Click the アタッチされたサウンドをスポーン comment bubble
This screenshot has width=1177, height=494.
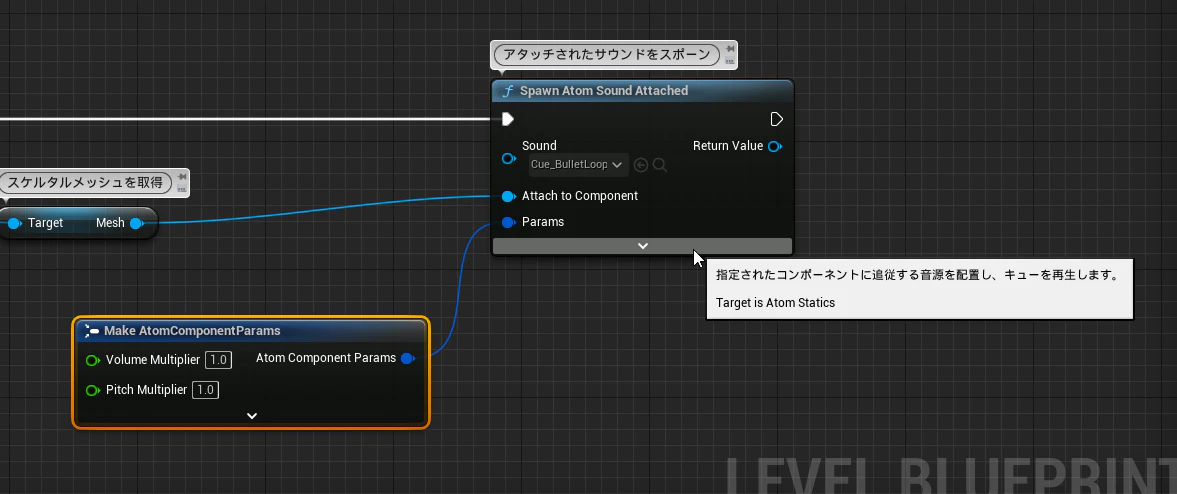pos(607,54)
